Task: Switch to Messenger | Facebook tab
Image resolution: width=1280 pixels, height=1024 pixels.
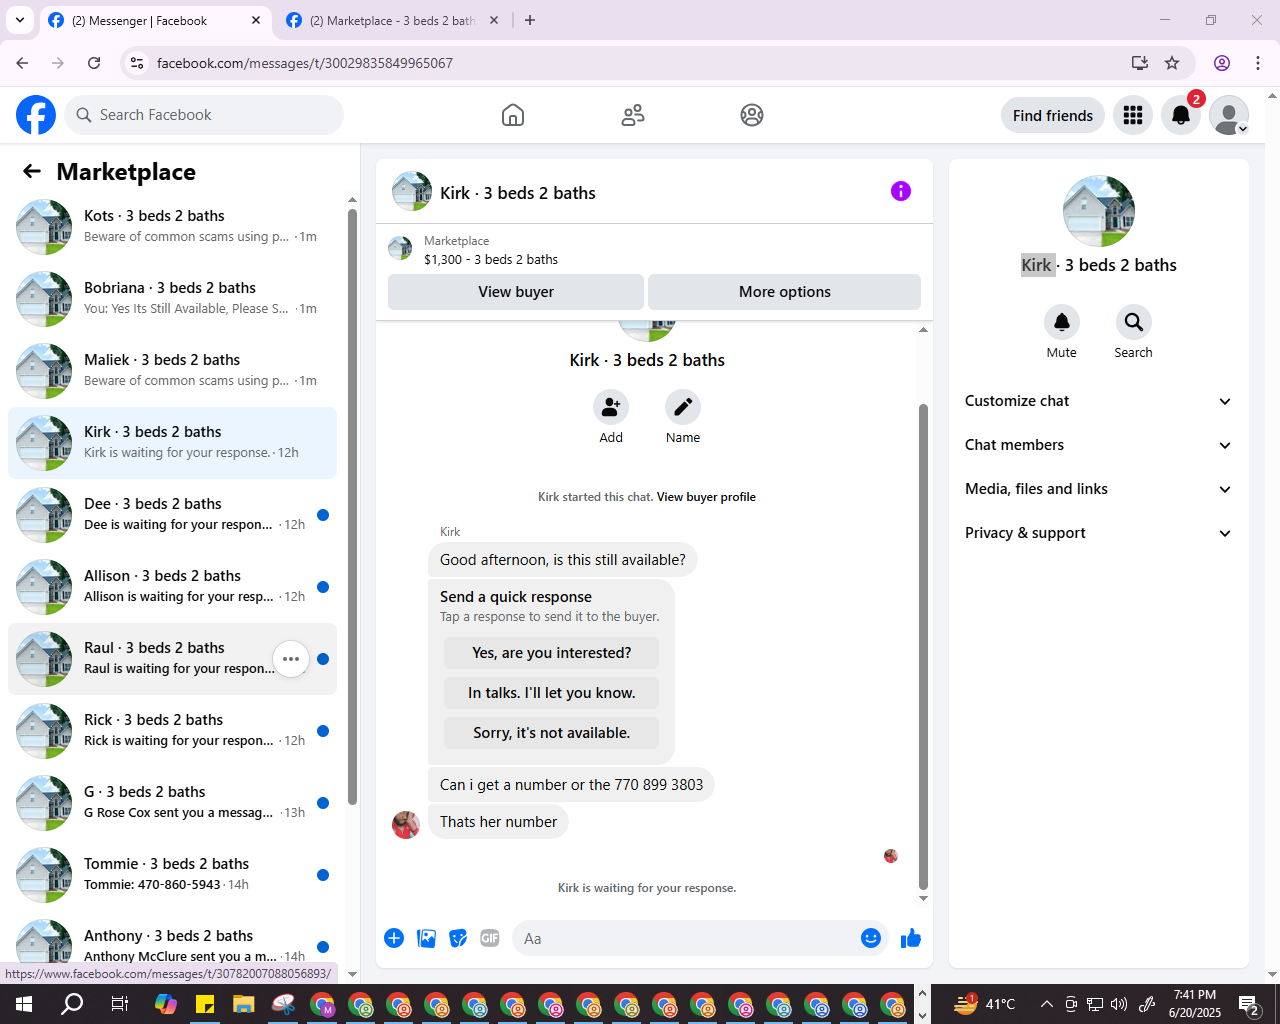Action: tap(155, 21)
